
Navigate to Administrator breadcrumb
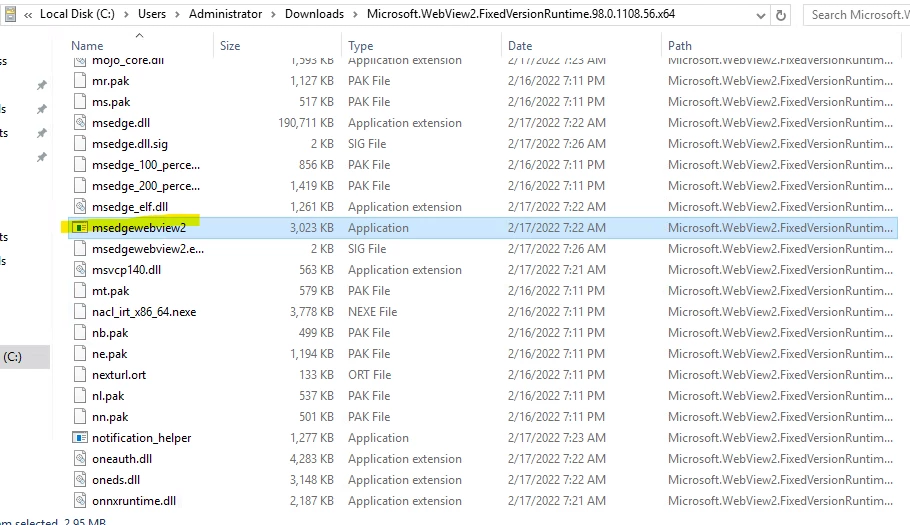tap(225, 14)
